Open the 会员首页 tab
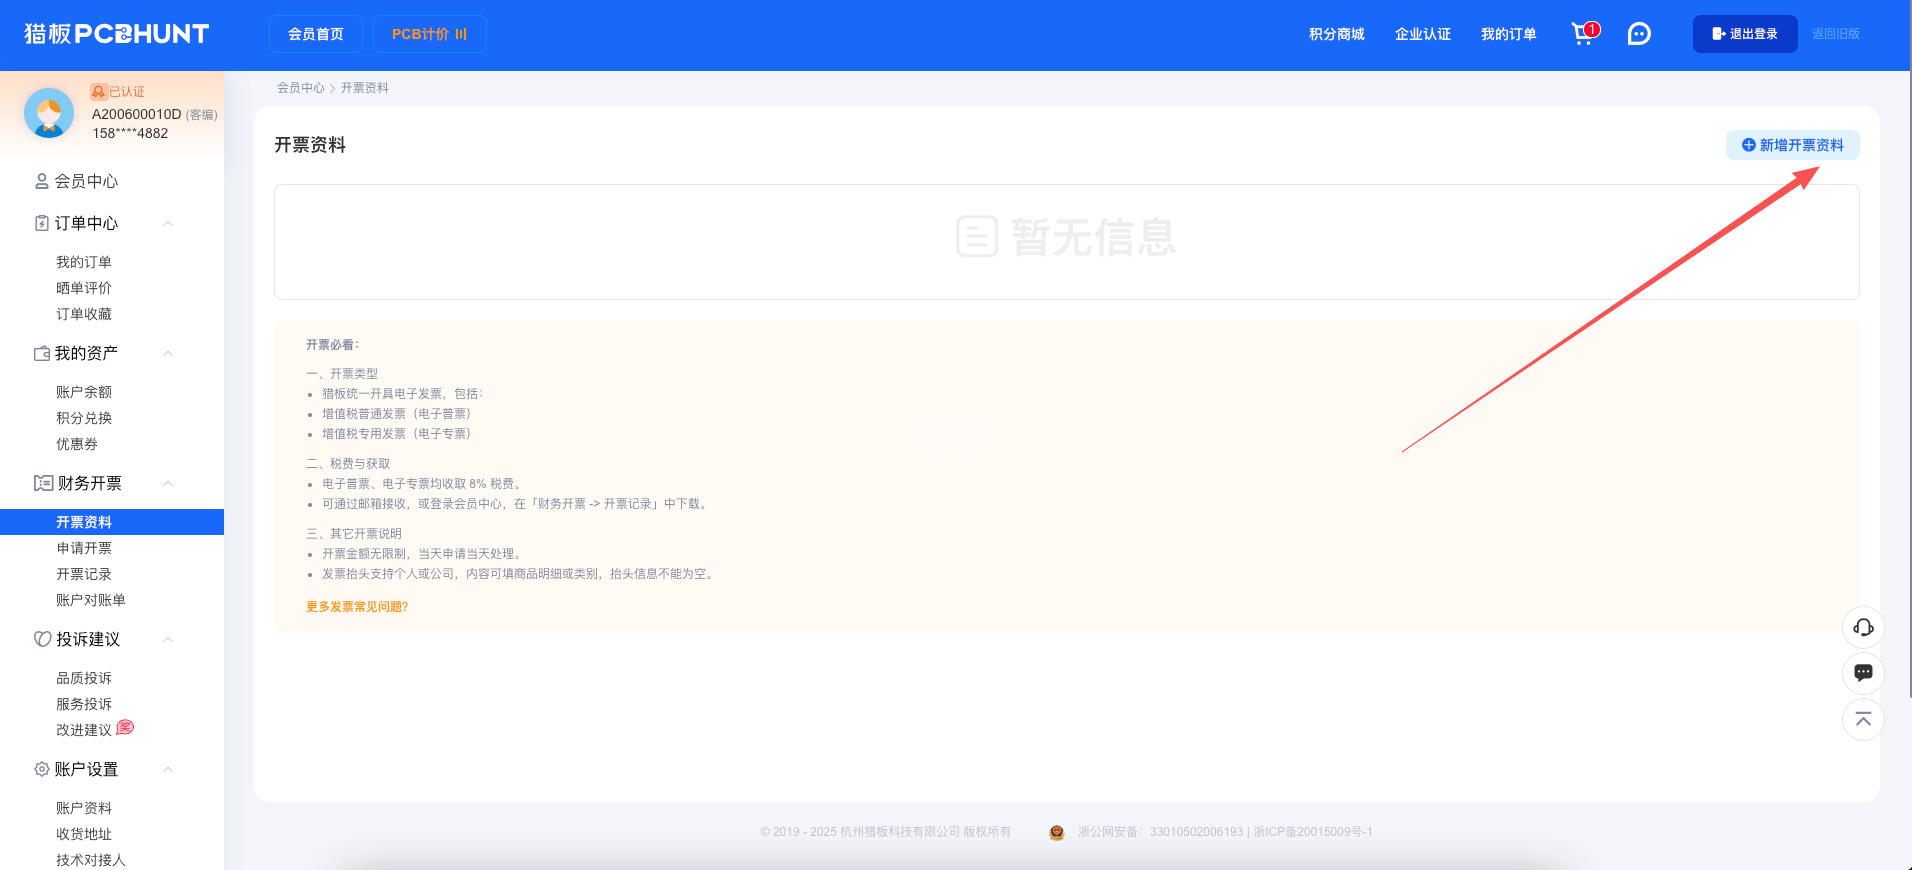 (x=315, y=34)
